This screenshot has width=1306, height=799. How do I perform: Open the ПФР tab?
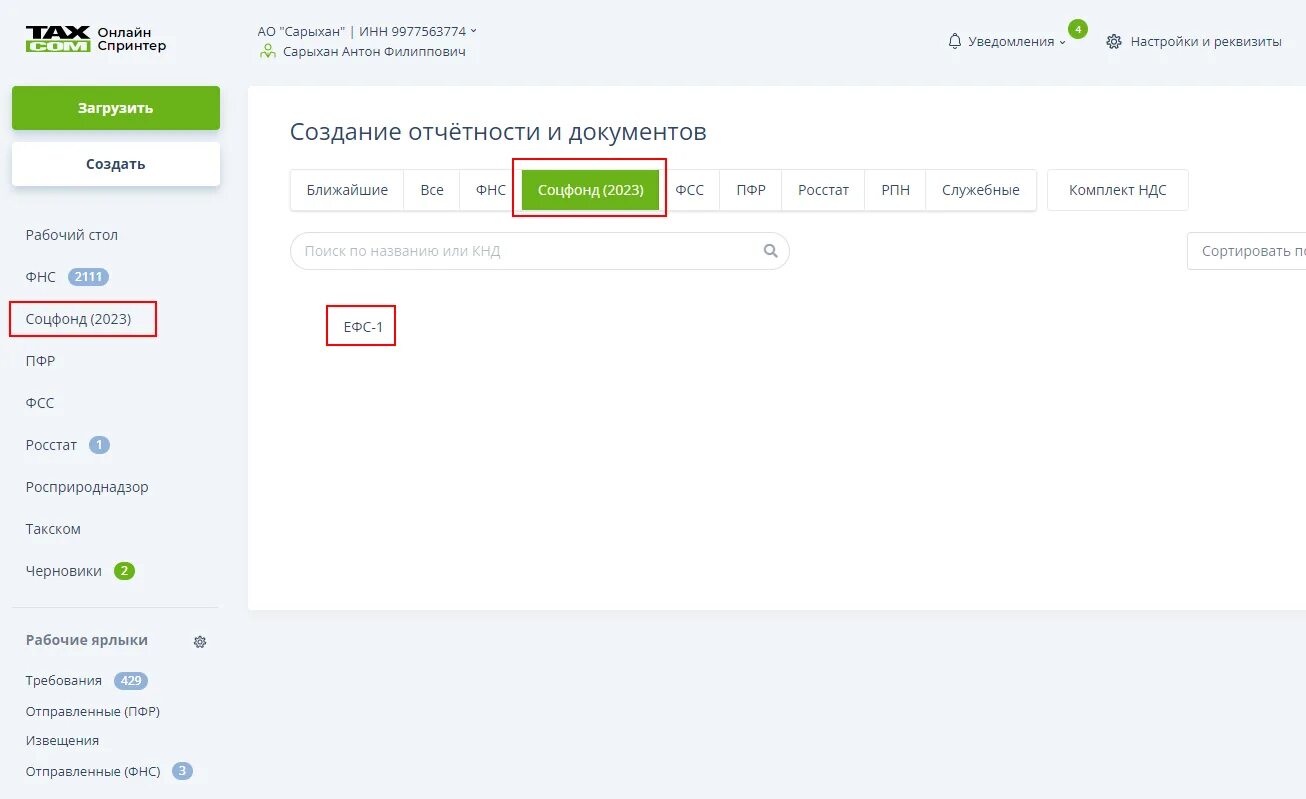click(751, 190)
